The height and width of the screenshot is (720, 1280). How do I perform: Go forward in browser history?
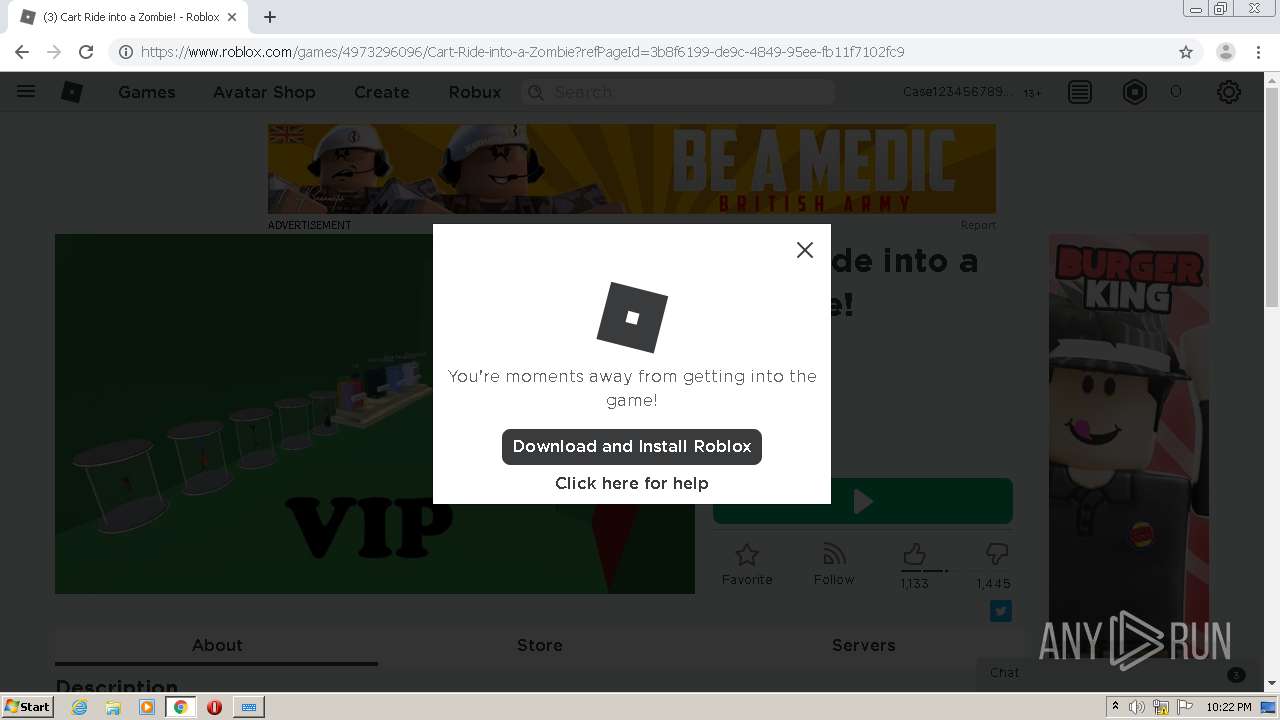point(54,52)
